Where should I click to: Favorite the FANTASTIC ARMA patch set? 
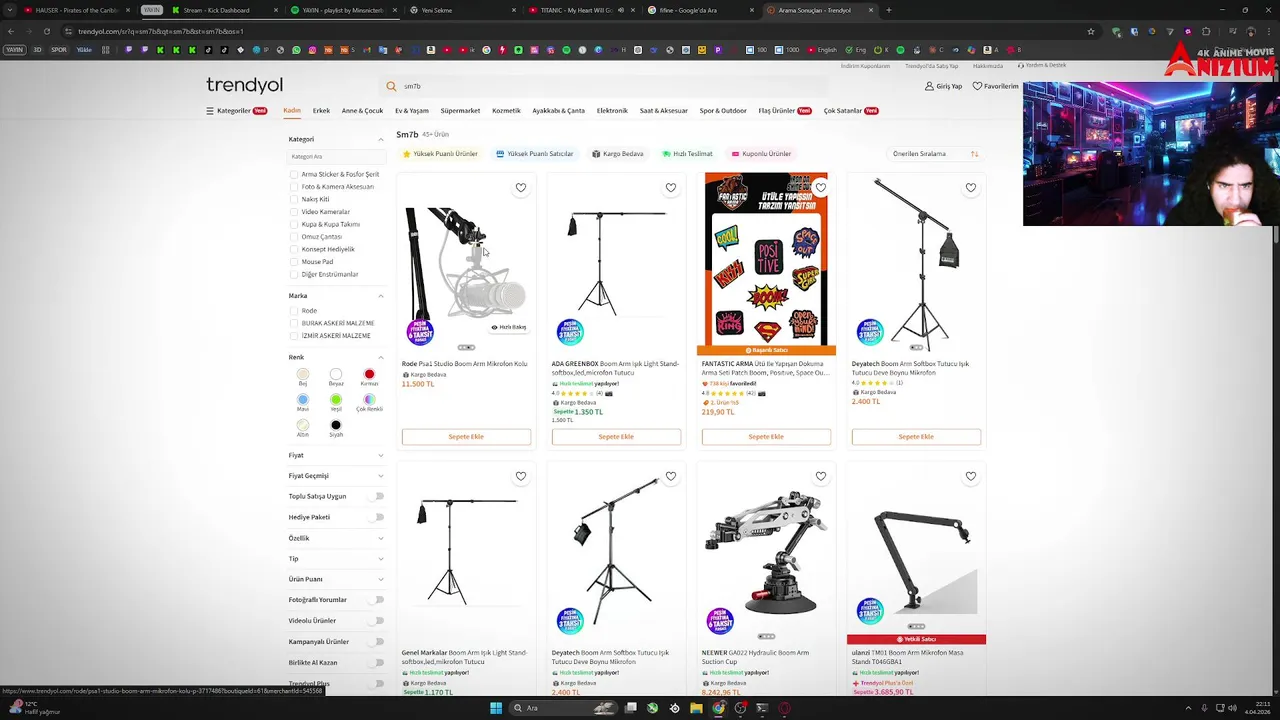[821, 188]
